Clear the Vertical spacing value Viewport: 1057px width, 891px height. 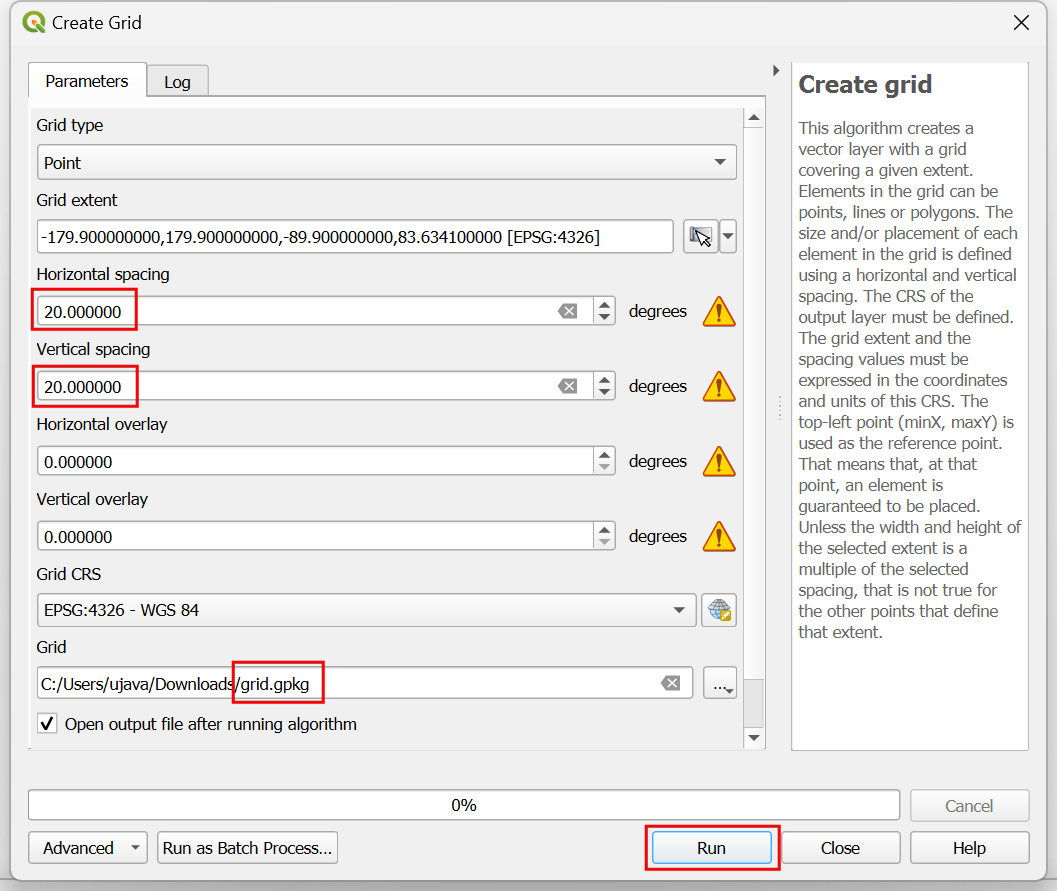(568, 387)
